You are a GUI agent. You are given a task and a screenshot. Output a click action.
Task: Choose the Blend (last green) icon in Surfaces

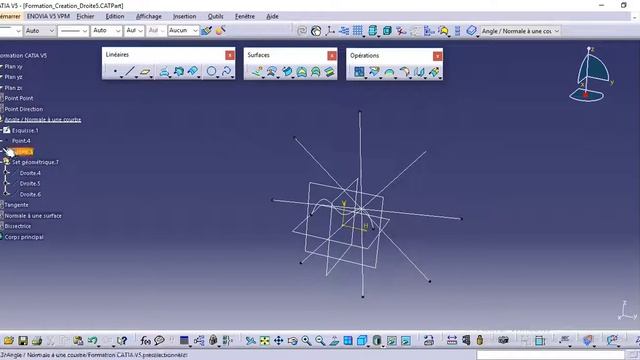coord(329,72)
